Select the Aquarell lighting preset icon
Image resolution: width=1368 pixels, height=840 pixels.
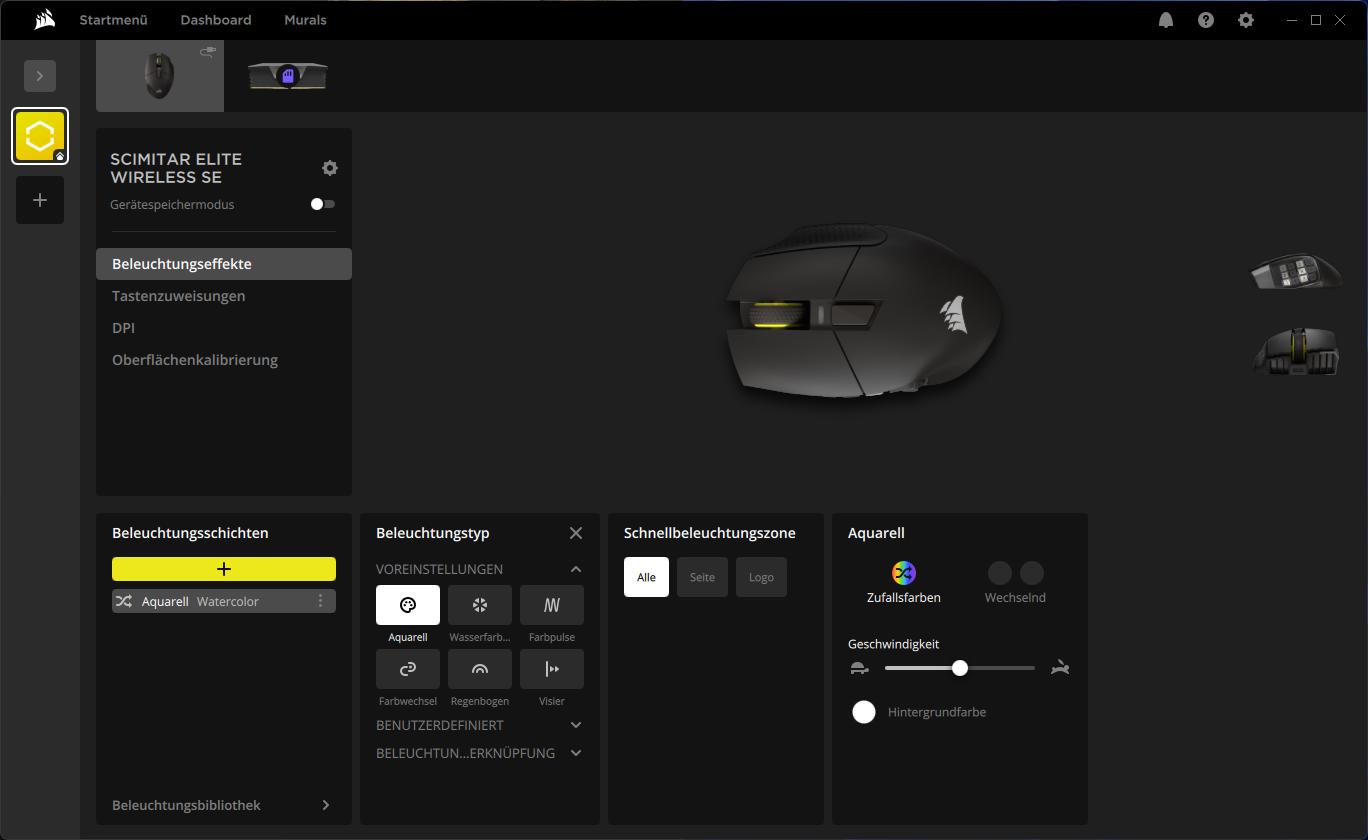click(x=407, y=605)
